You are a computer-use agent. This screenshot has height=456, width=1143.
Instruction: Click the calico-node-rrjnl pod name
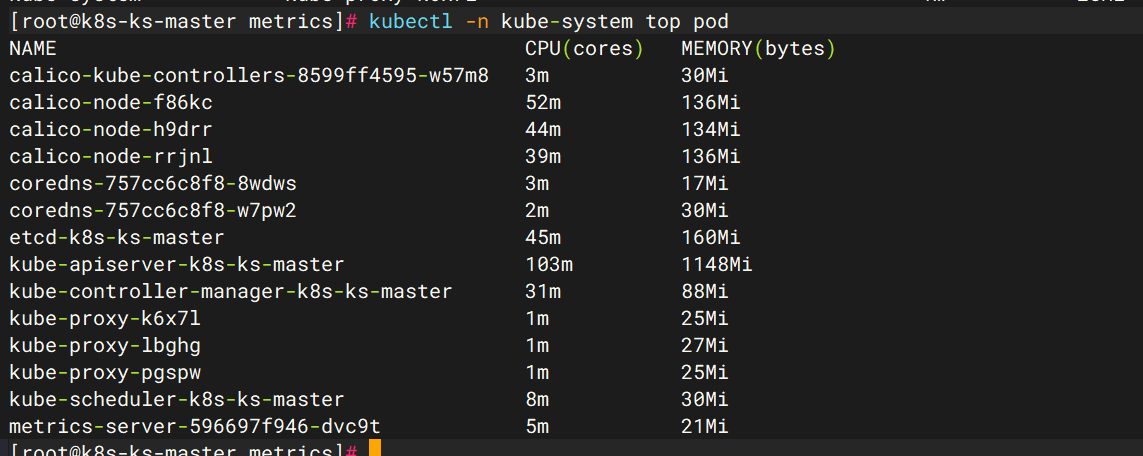[111, 156]
